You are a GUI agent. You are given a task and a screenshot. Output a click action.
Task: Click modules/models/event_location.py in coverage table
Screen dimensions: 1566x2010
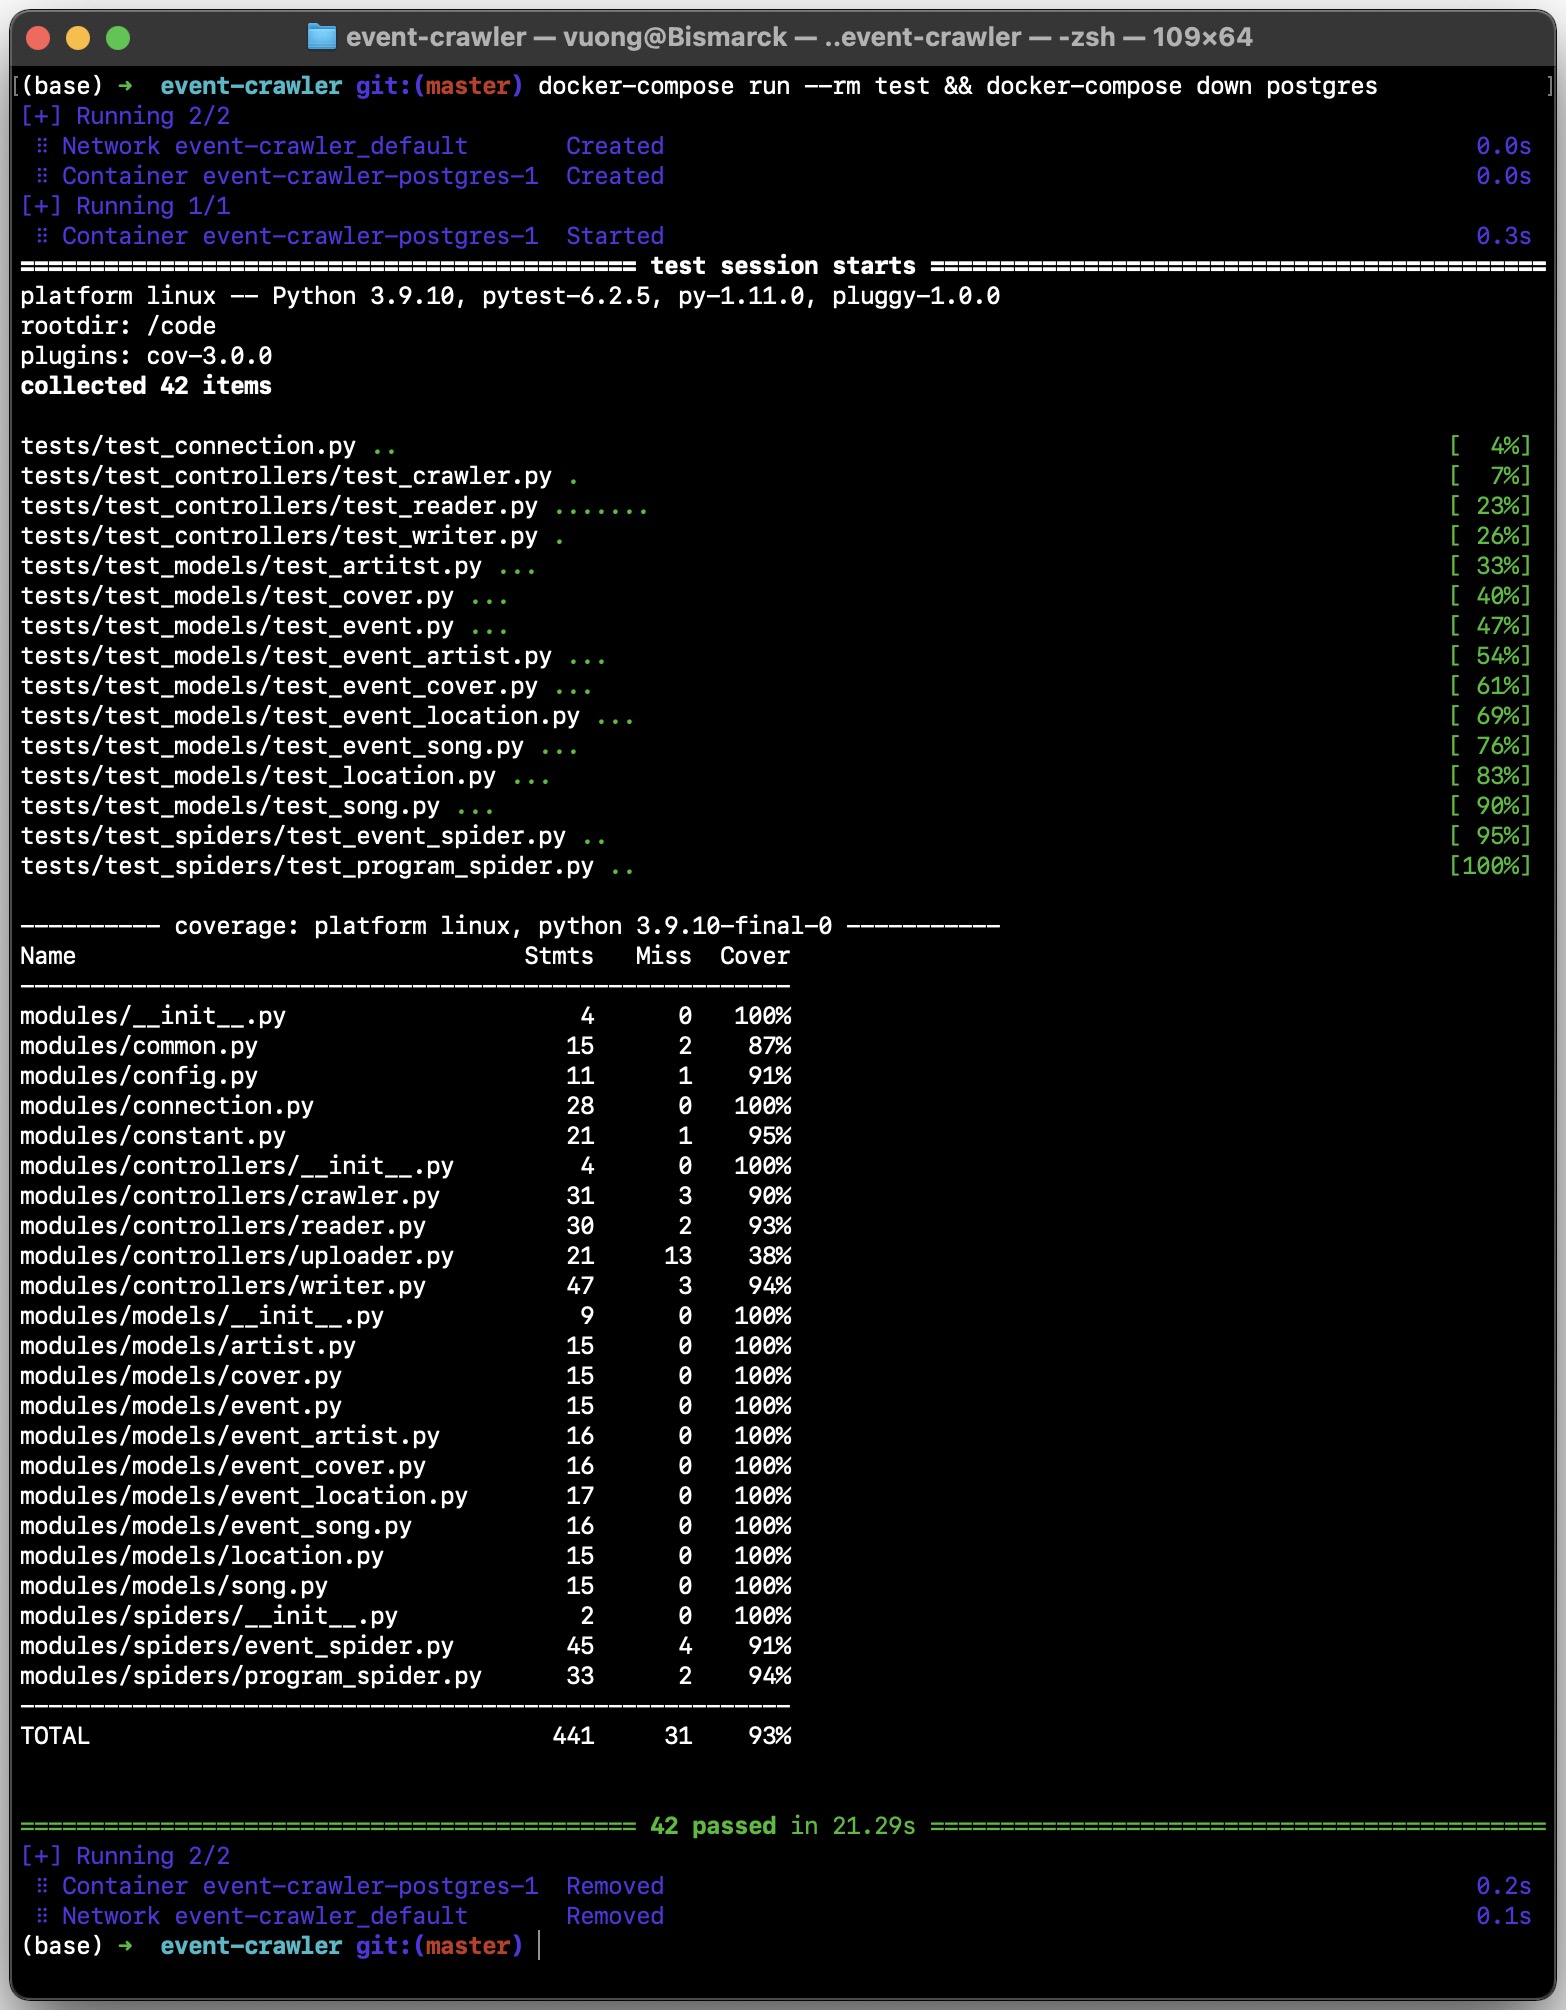tap(244, 1496)
